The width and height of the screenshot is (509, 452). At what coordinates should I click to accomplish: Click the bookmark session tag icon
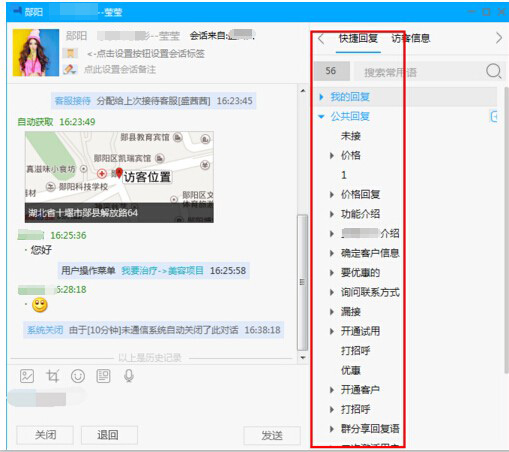click(70, 53)
